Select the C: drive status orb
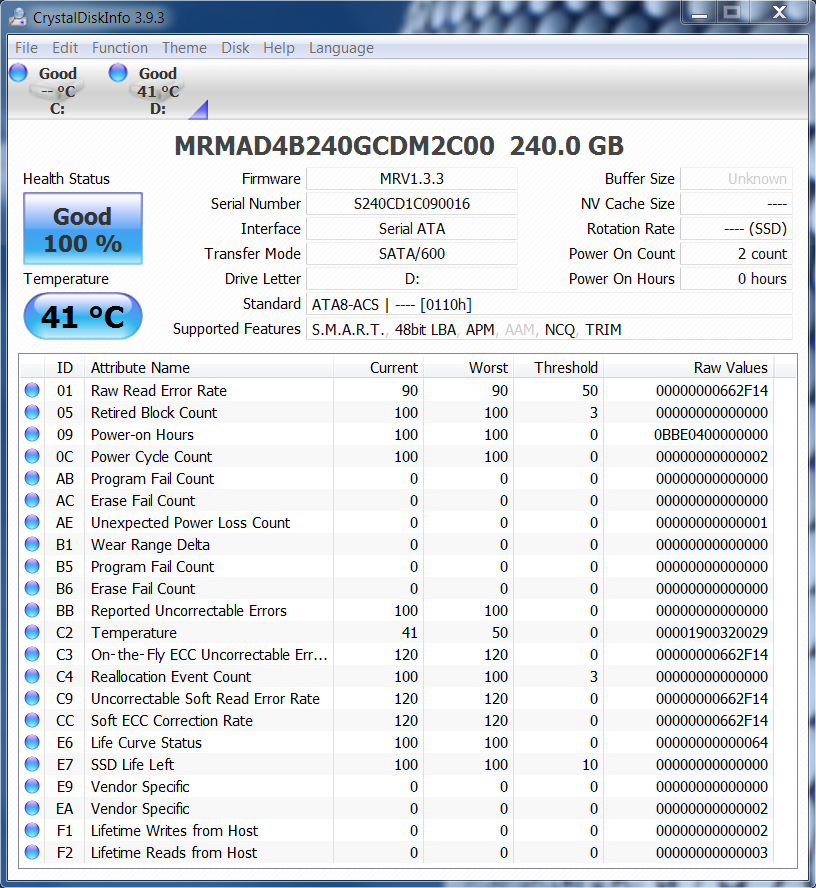The width and height of the screenshot is (816, 888). (x=19, y=73)
